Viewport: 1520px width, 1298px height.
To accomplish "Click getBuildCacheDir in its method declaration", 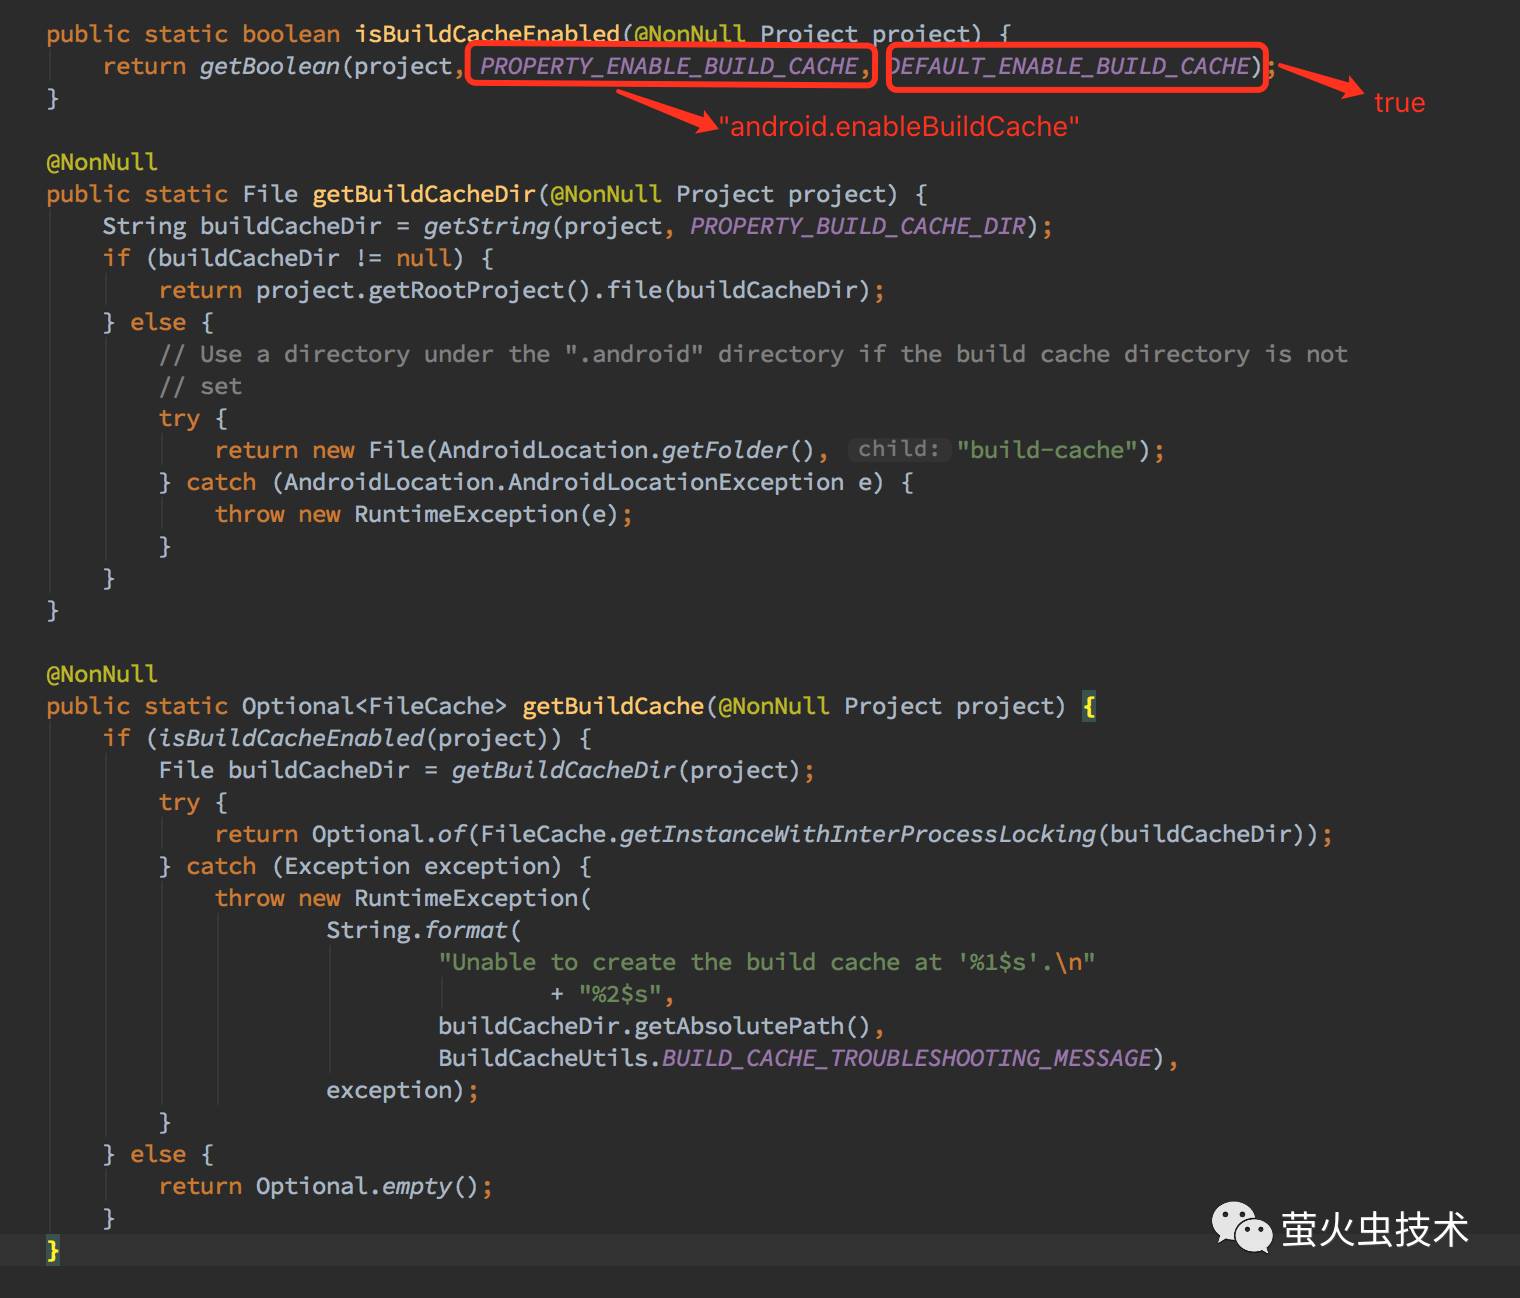I will pyautogui.click(x=424, y=194).
